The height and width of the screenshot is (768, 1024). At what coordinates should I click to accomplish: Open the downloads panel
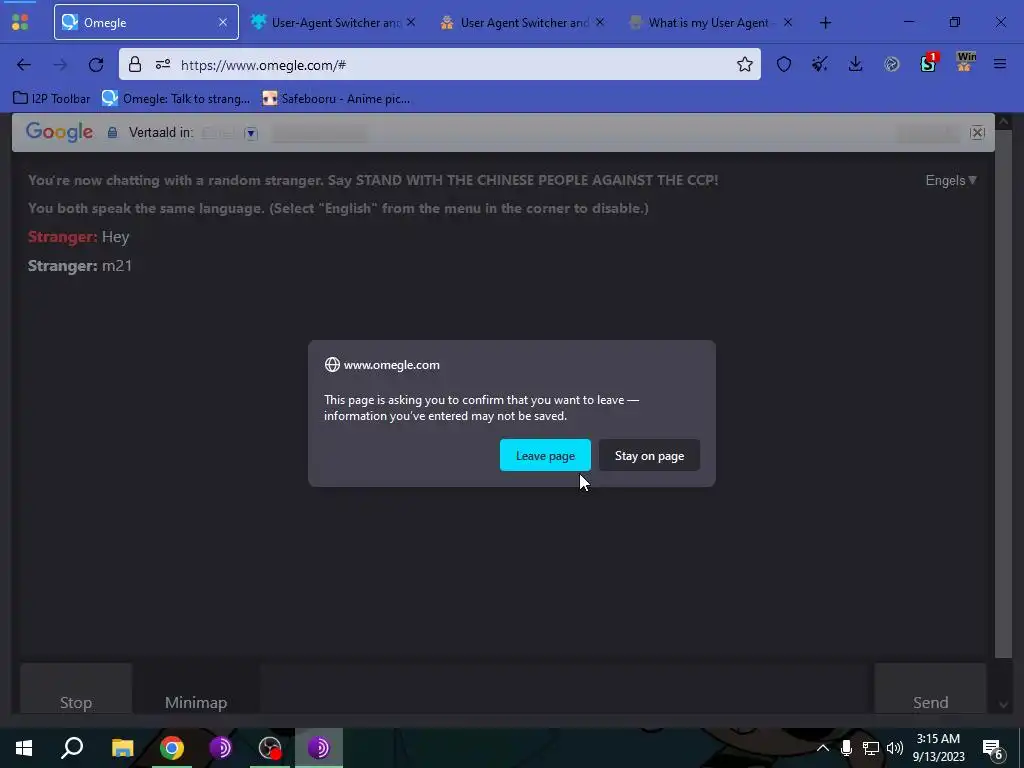(x=856, y=64)
